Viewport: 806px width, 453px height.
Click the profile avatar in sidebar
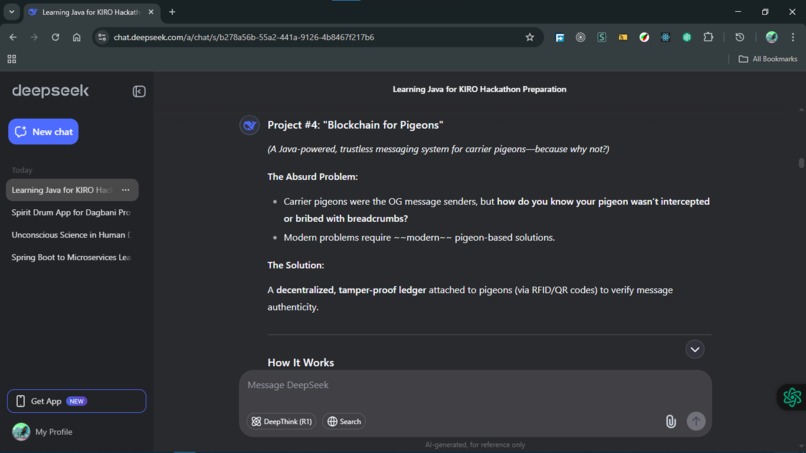[x=21, y=432]
